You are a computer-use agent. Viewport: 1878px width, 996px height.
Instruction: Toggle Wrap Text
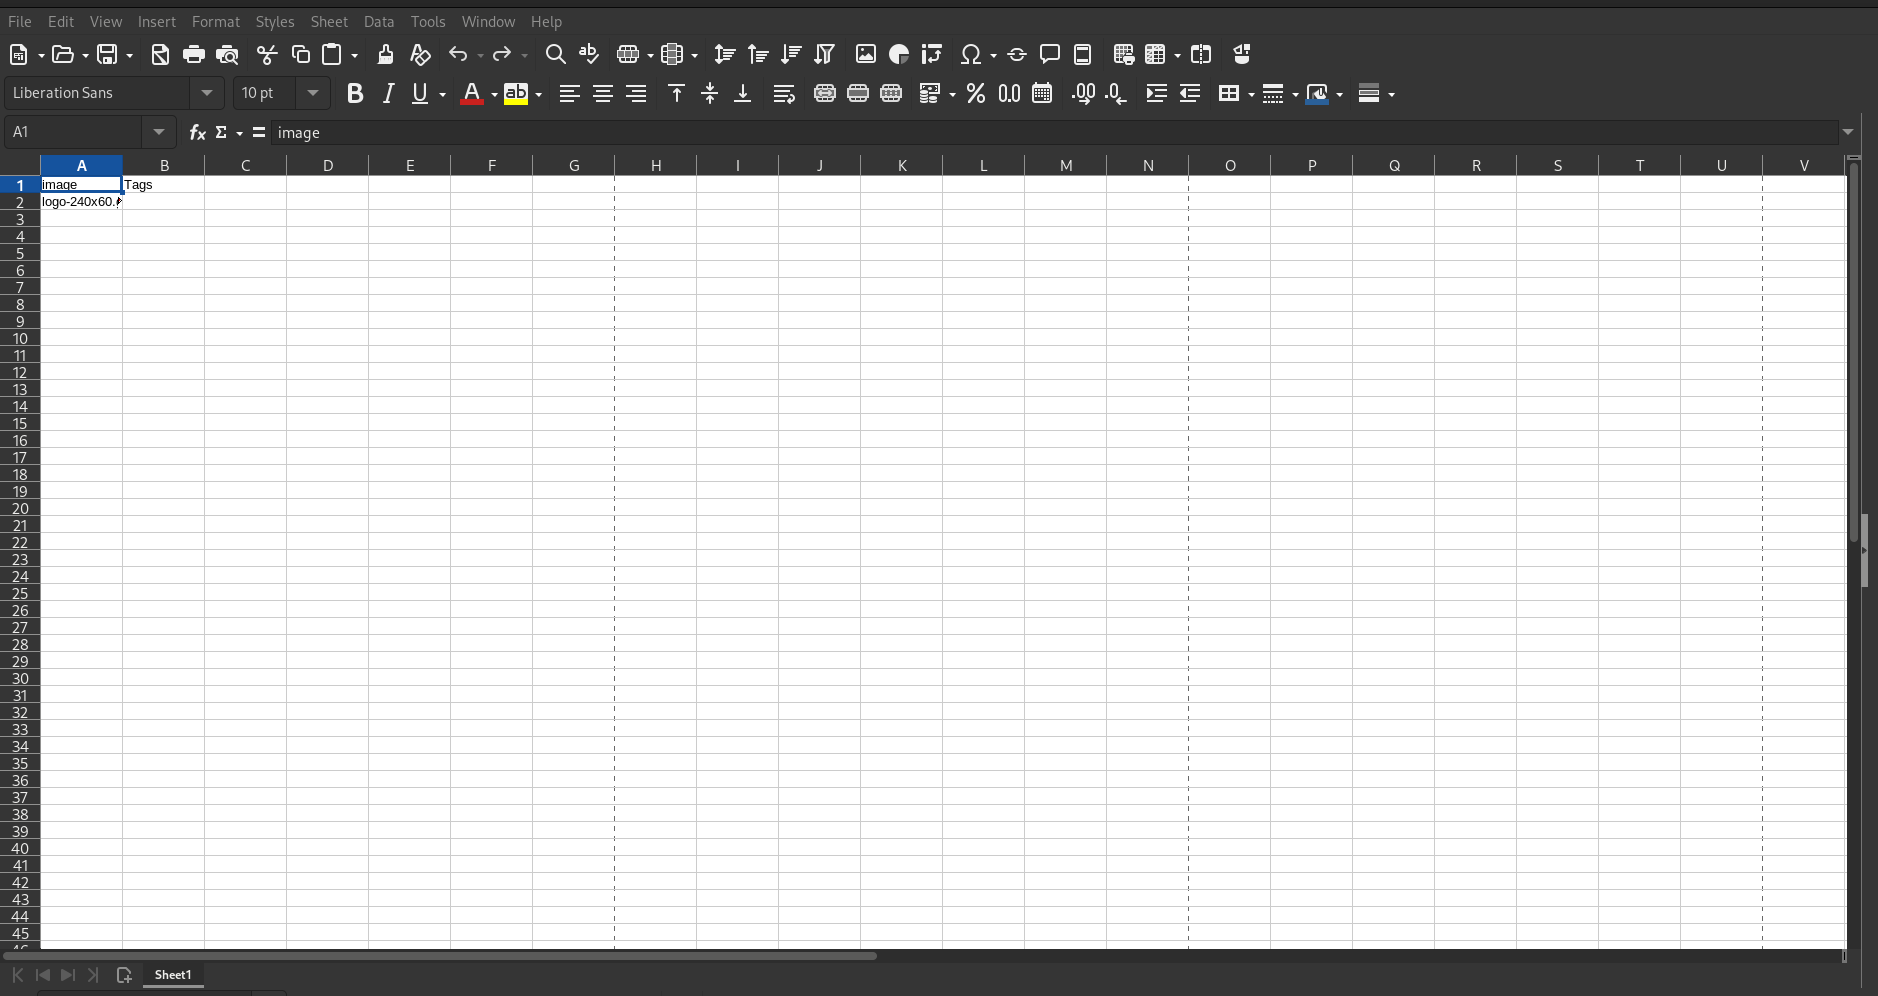point(784,94)
